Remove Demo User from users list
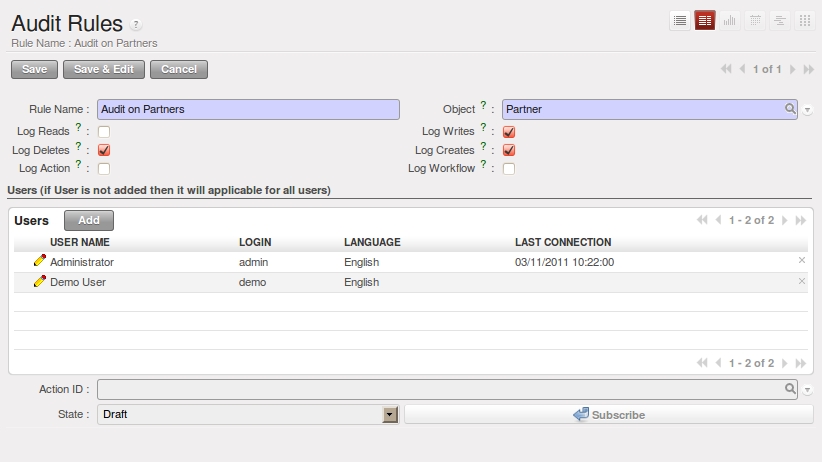The image size is (822, 462). (x=802, y=281)
